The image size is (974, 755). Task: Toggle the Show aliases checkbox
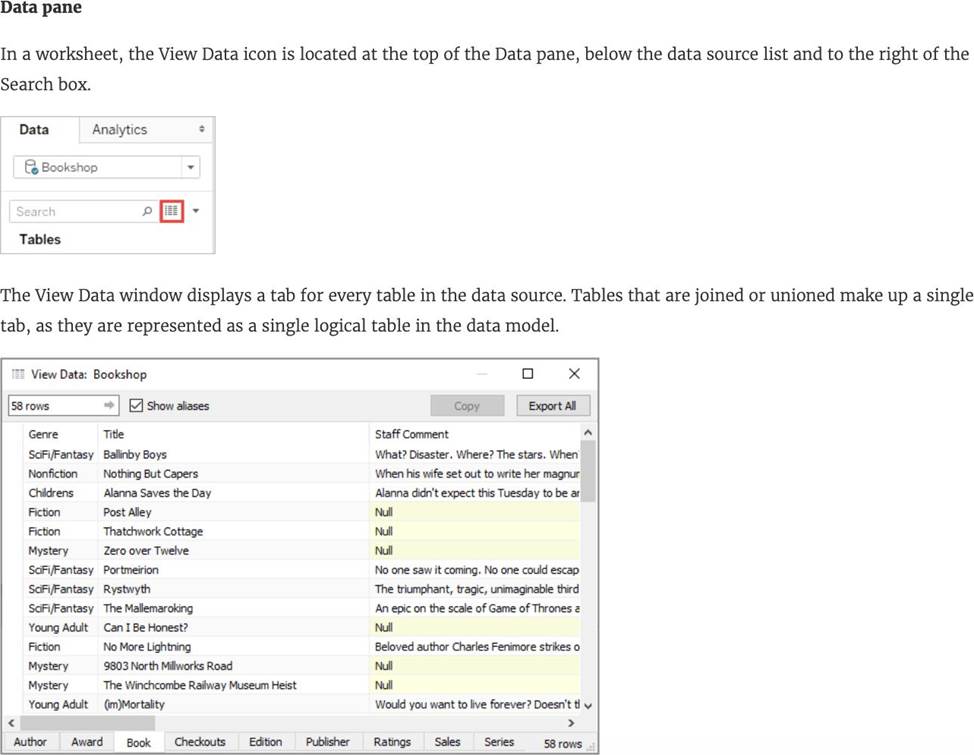[137, 406]
